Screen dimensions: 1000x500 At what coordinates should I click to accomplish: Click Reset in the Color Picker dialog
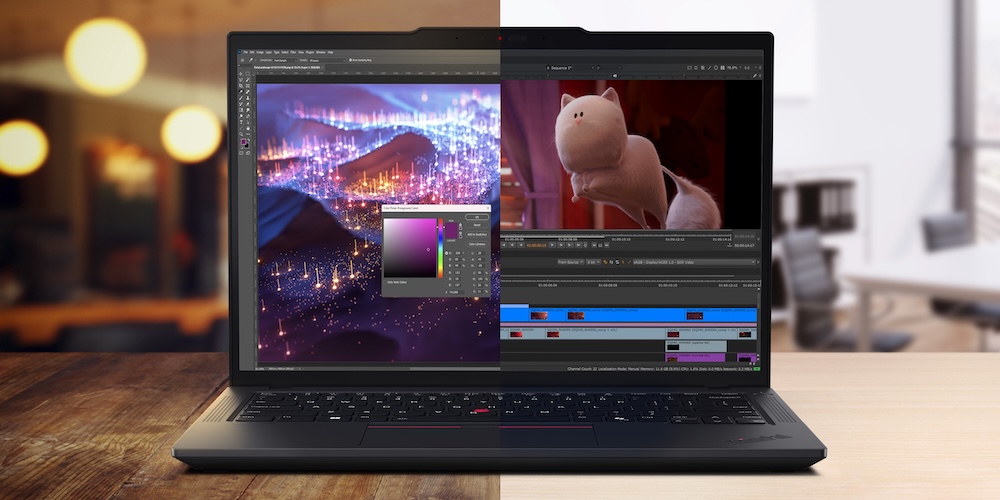tap(477, 225)
